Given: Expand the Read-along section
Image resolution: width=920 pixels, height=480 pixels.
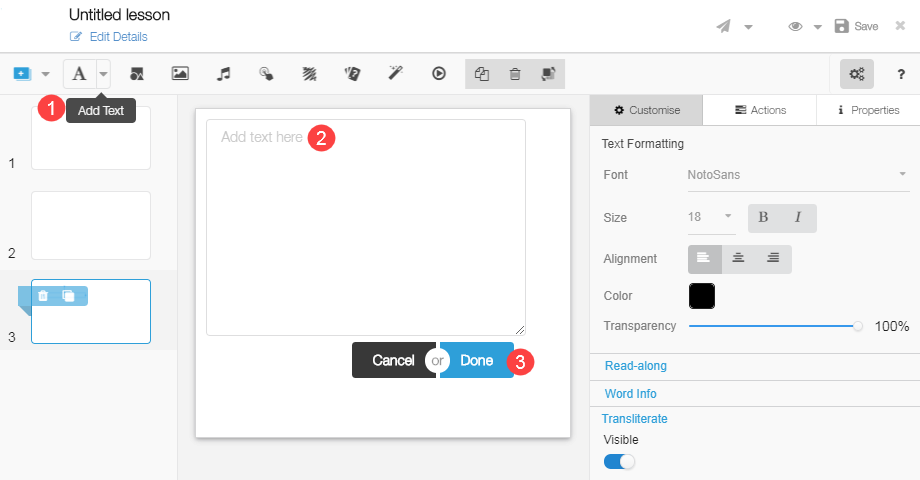Looking at the screenshot, I should pos(636,366).
